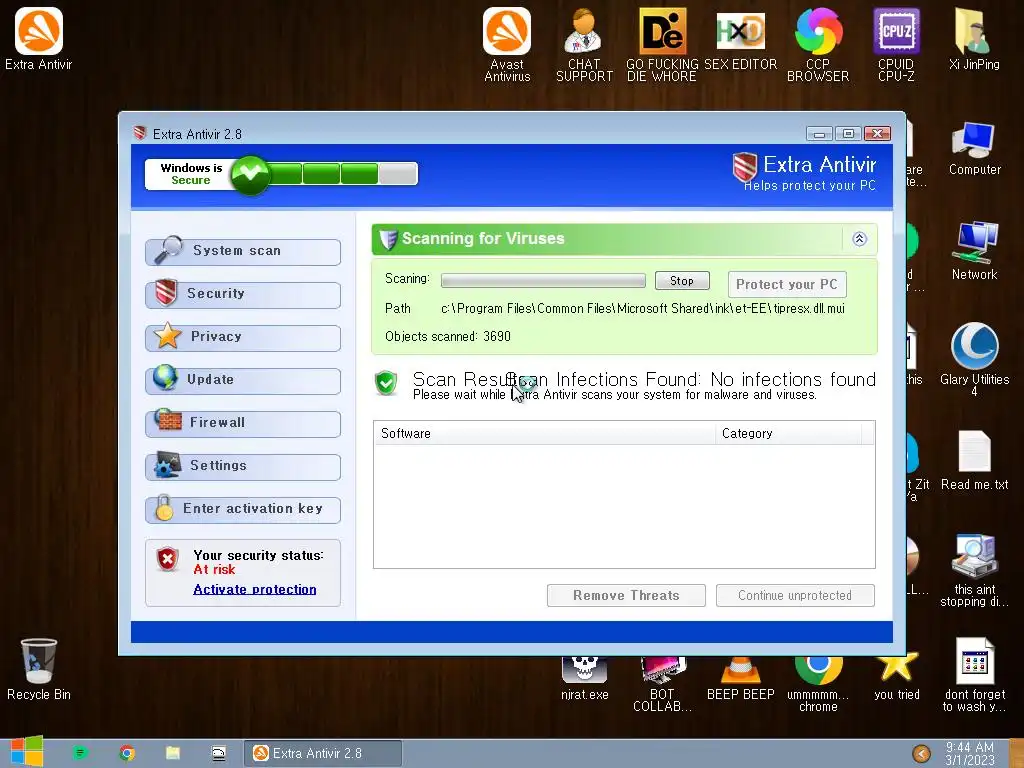The image size is (1024, 768).
Task: Open the Network desktop icon
Action: coord(974,251)
